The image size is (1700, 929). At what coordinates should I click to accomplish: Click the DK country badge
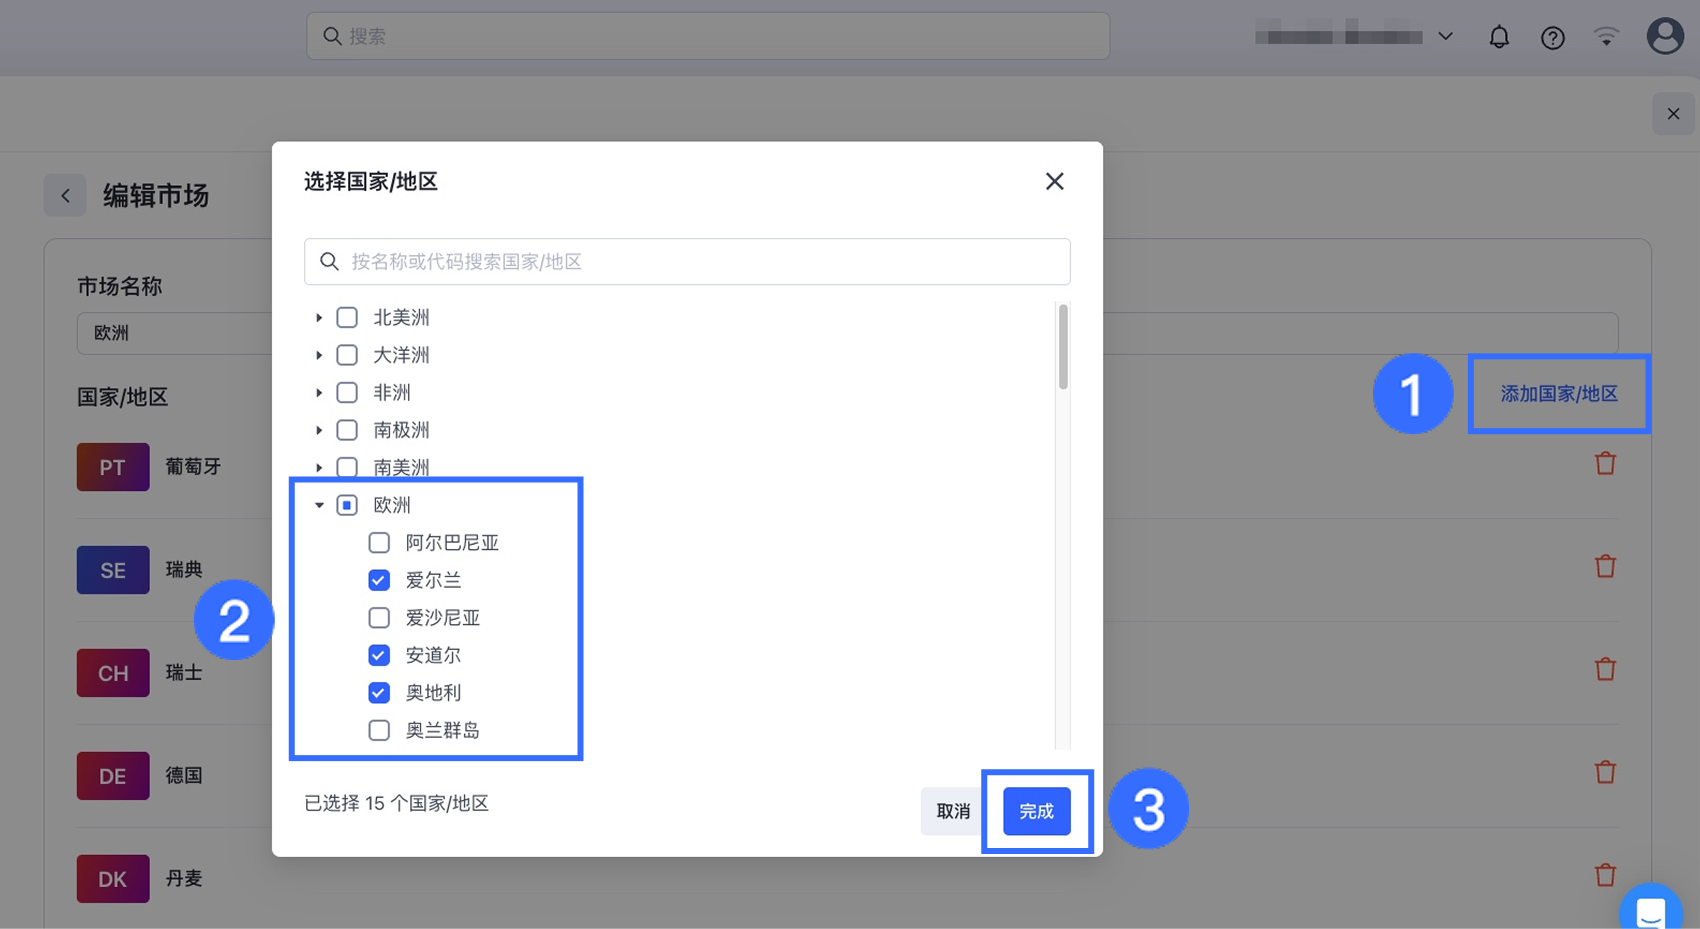click(x=113, y=879)
